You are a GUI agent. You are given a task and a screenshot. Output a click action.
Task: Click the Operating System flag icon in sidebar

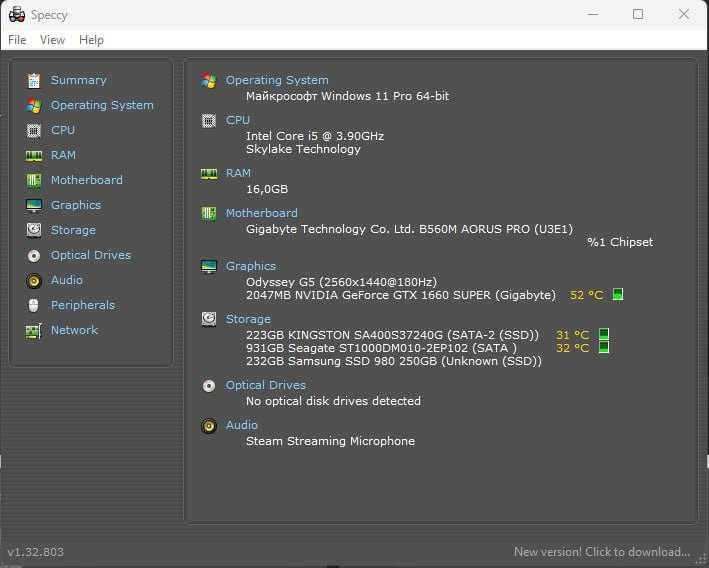click(x=34, y=105)
